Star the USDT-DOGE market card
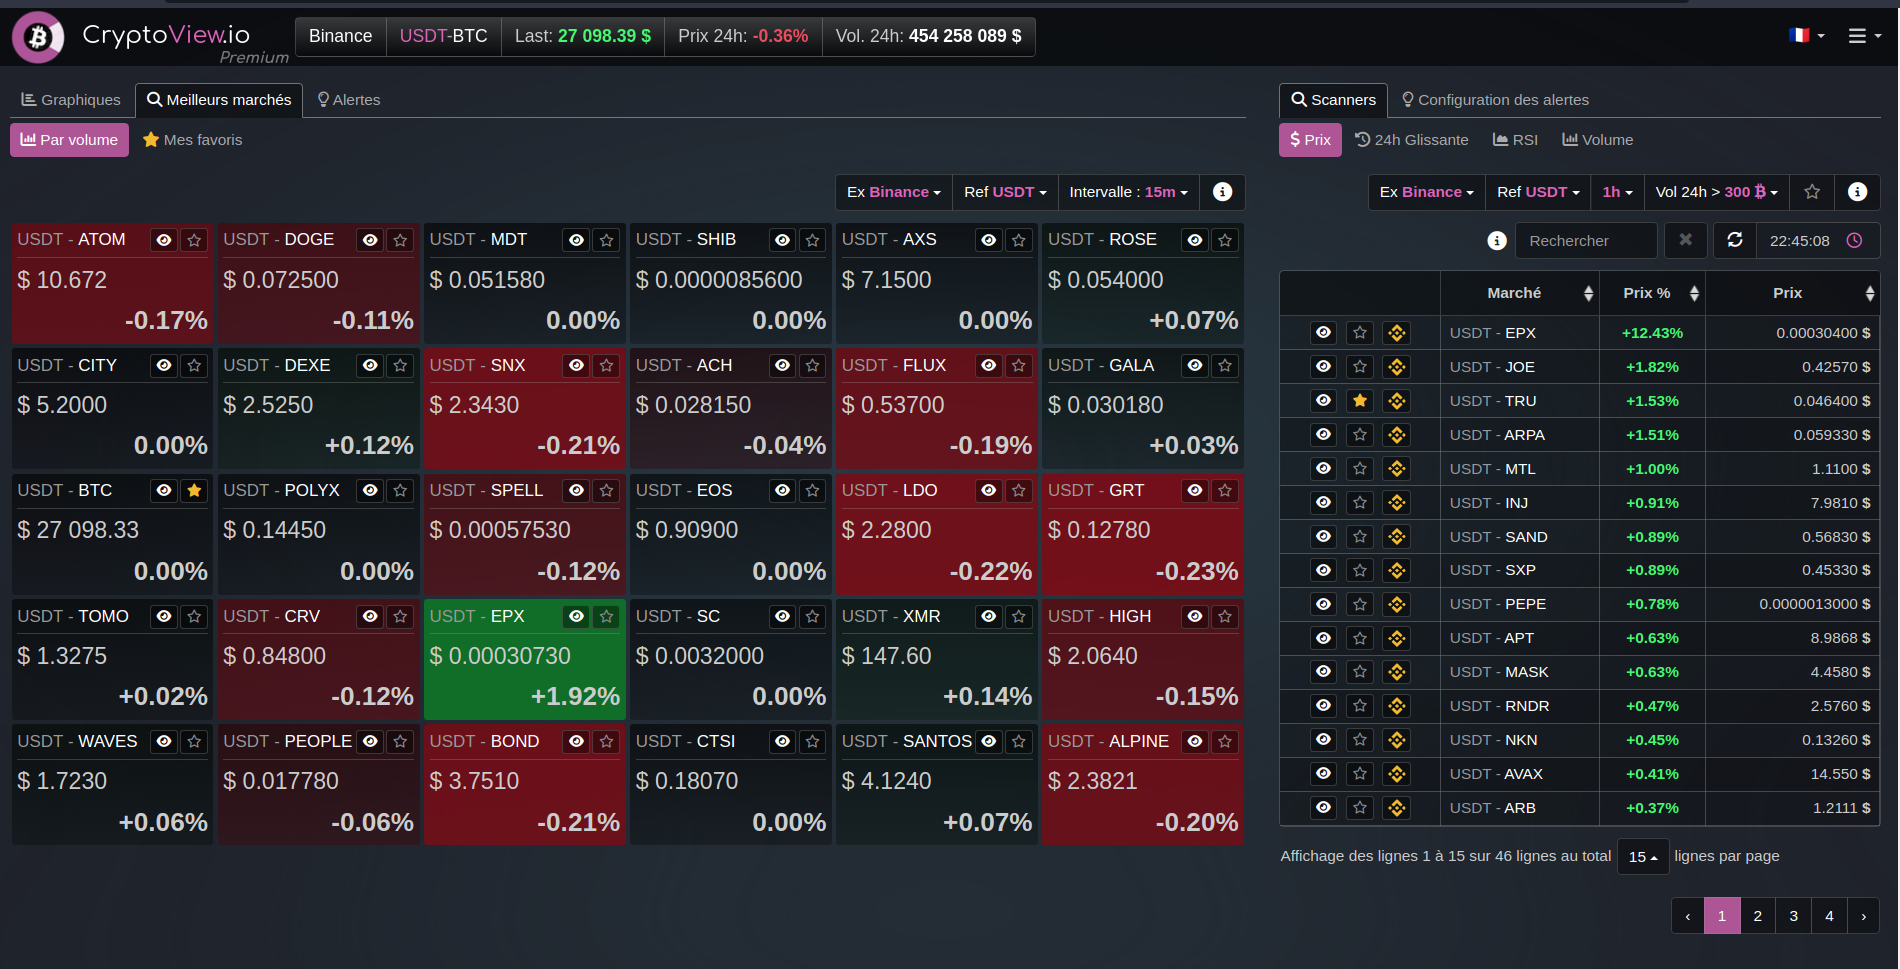This screenshot has width=1900, height=969. click(401, 240)
